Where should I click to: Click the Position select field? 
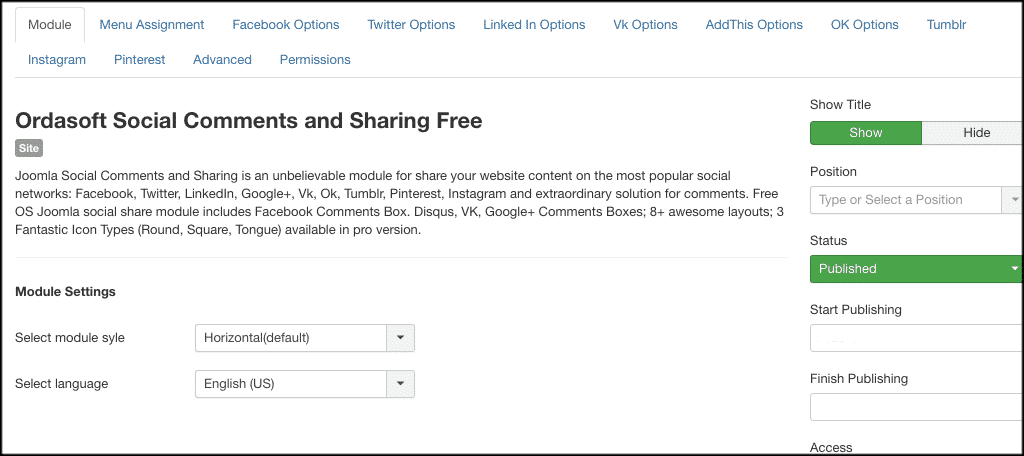tap(906, 200)
